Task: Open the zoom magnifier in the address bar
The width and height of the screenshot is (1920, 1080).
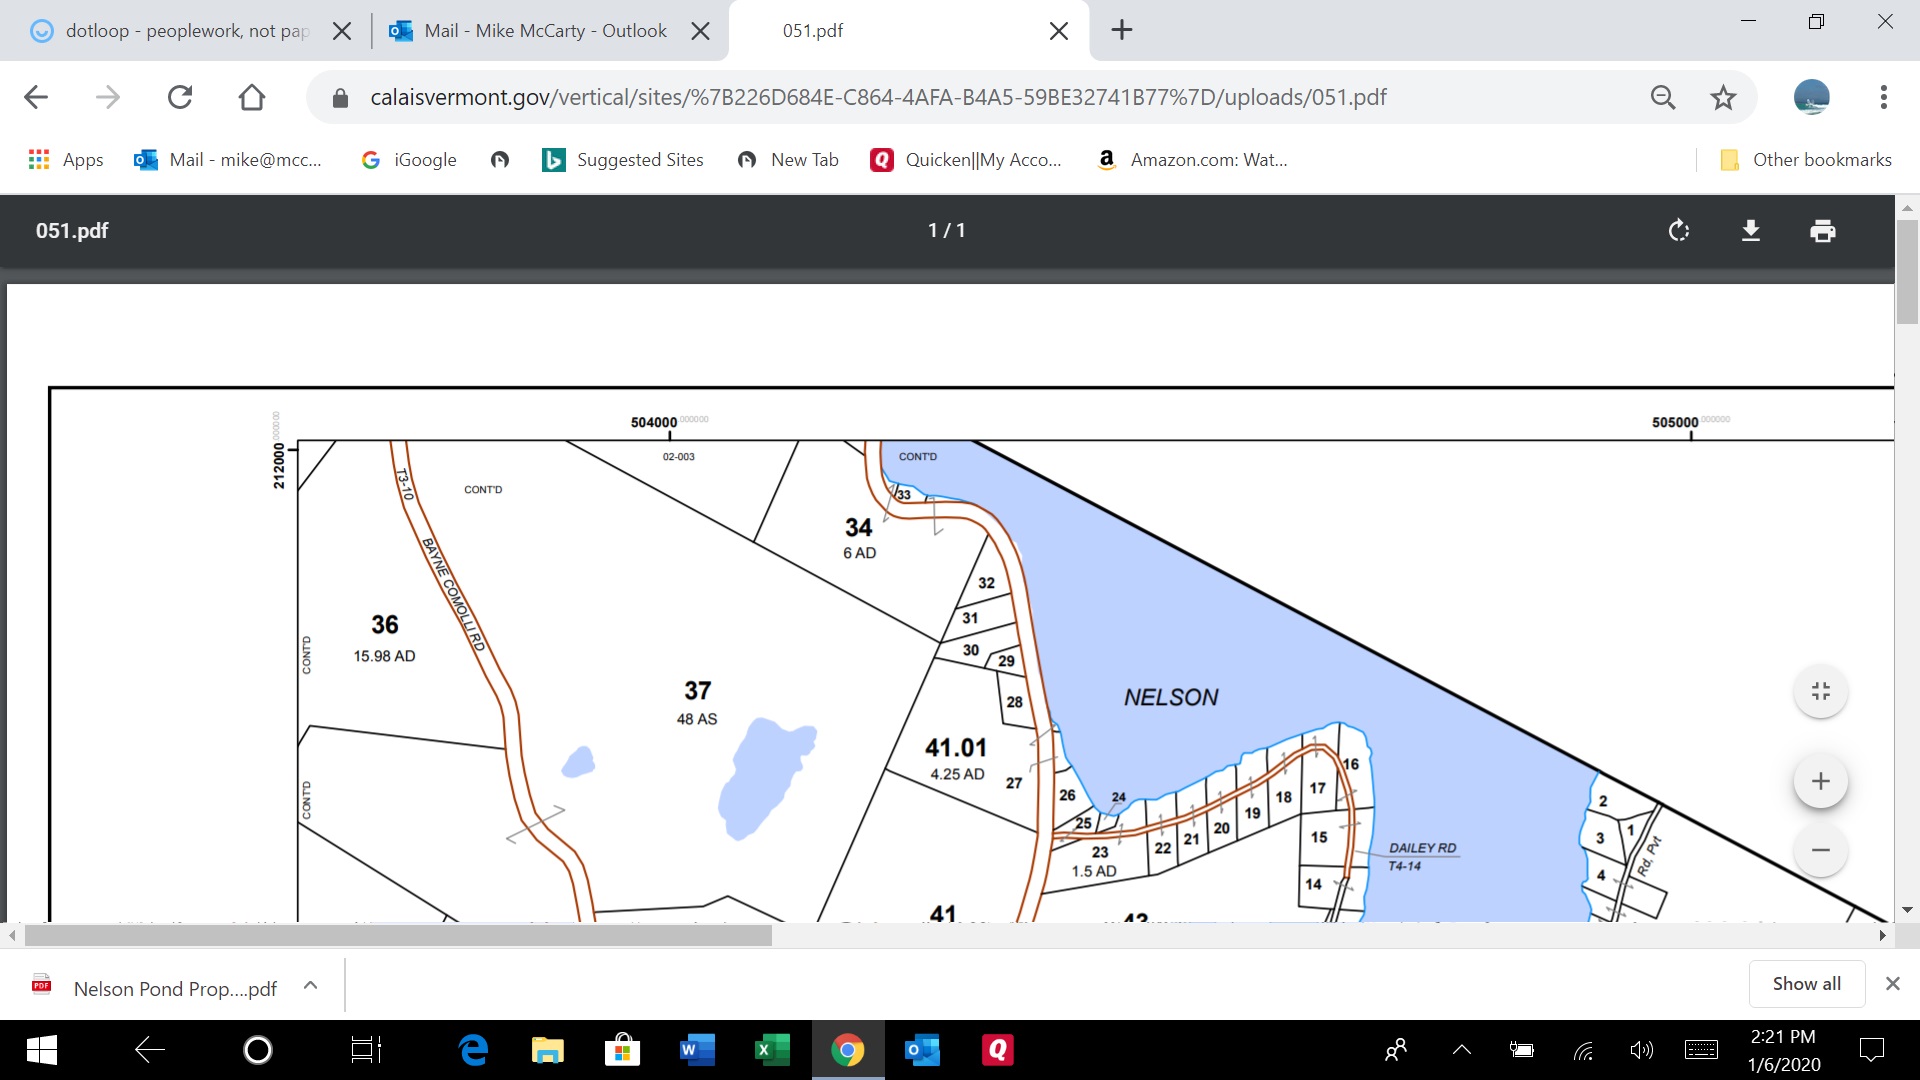Action: click(x=1663, y=97)
